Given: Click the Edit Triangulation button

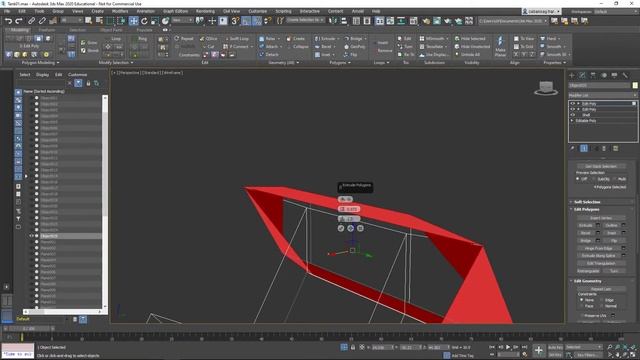Looking at the screenshot, I should point(601,263).
